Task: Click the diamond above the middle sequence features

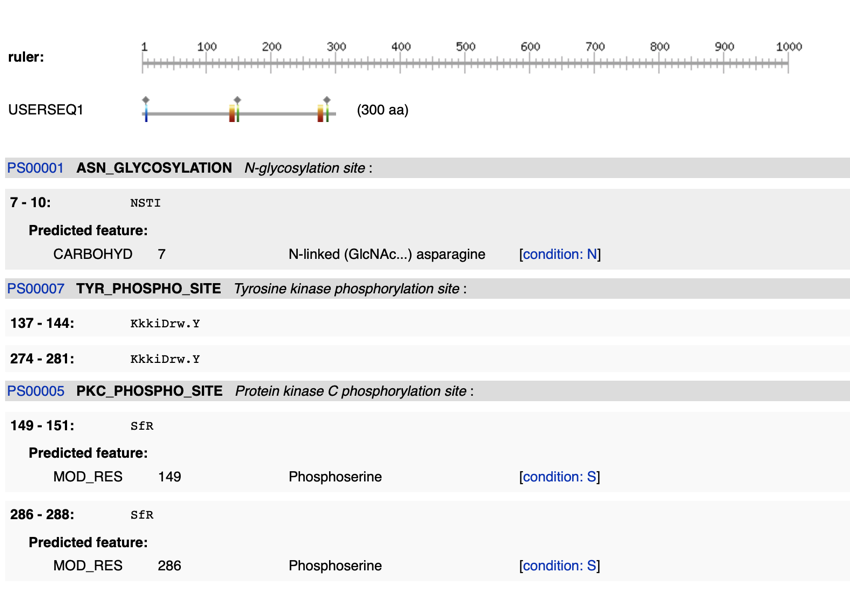Action: pyautogui.click(x=237, y=100)
